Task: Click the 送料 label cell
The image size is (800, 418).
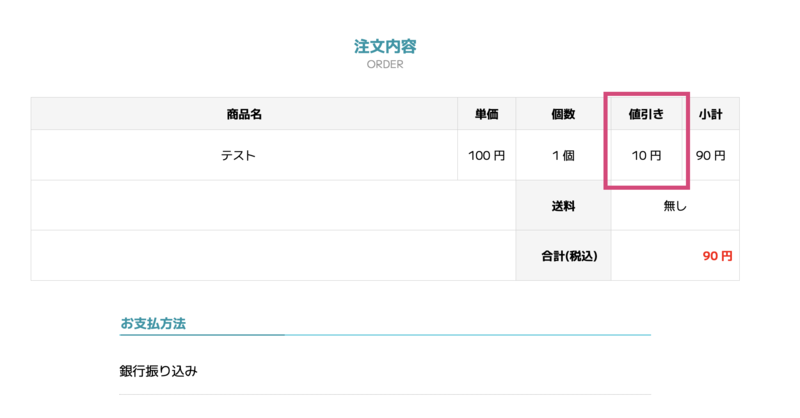Action: (x=563, y=206)
